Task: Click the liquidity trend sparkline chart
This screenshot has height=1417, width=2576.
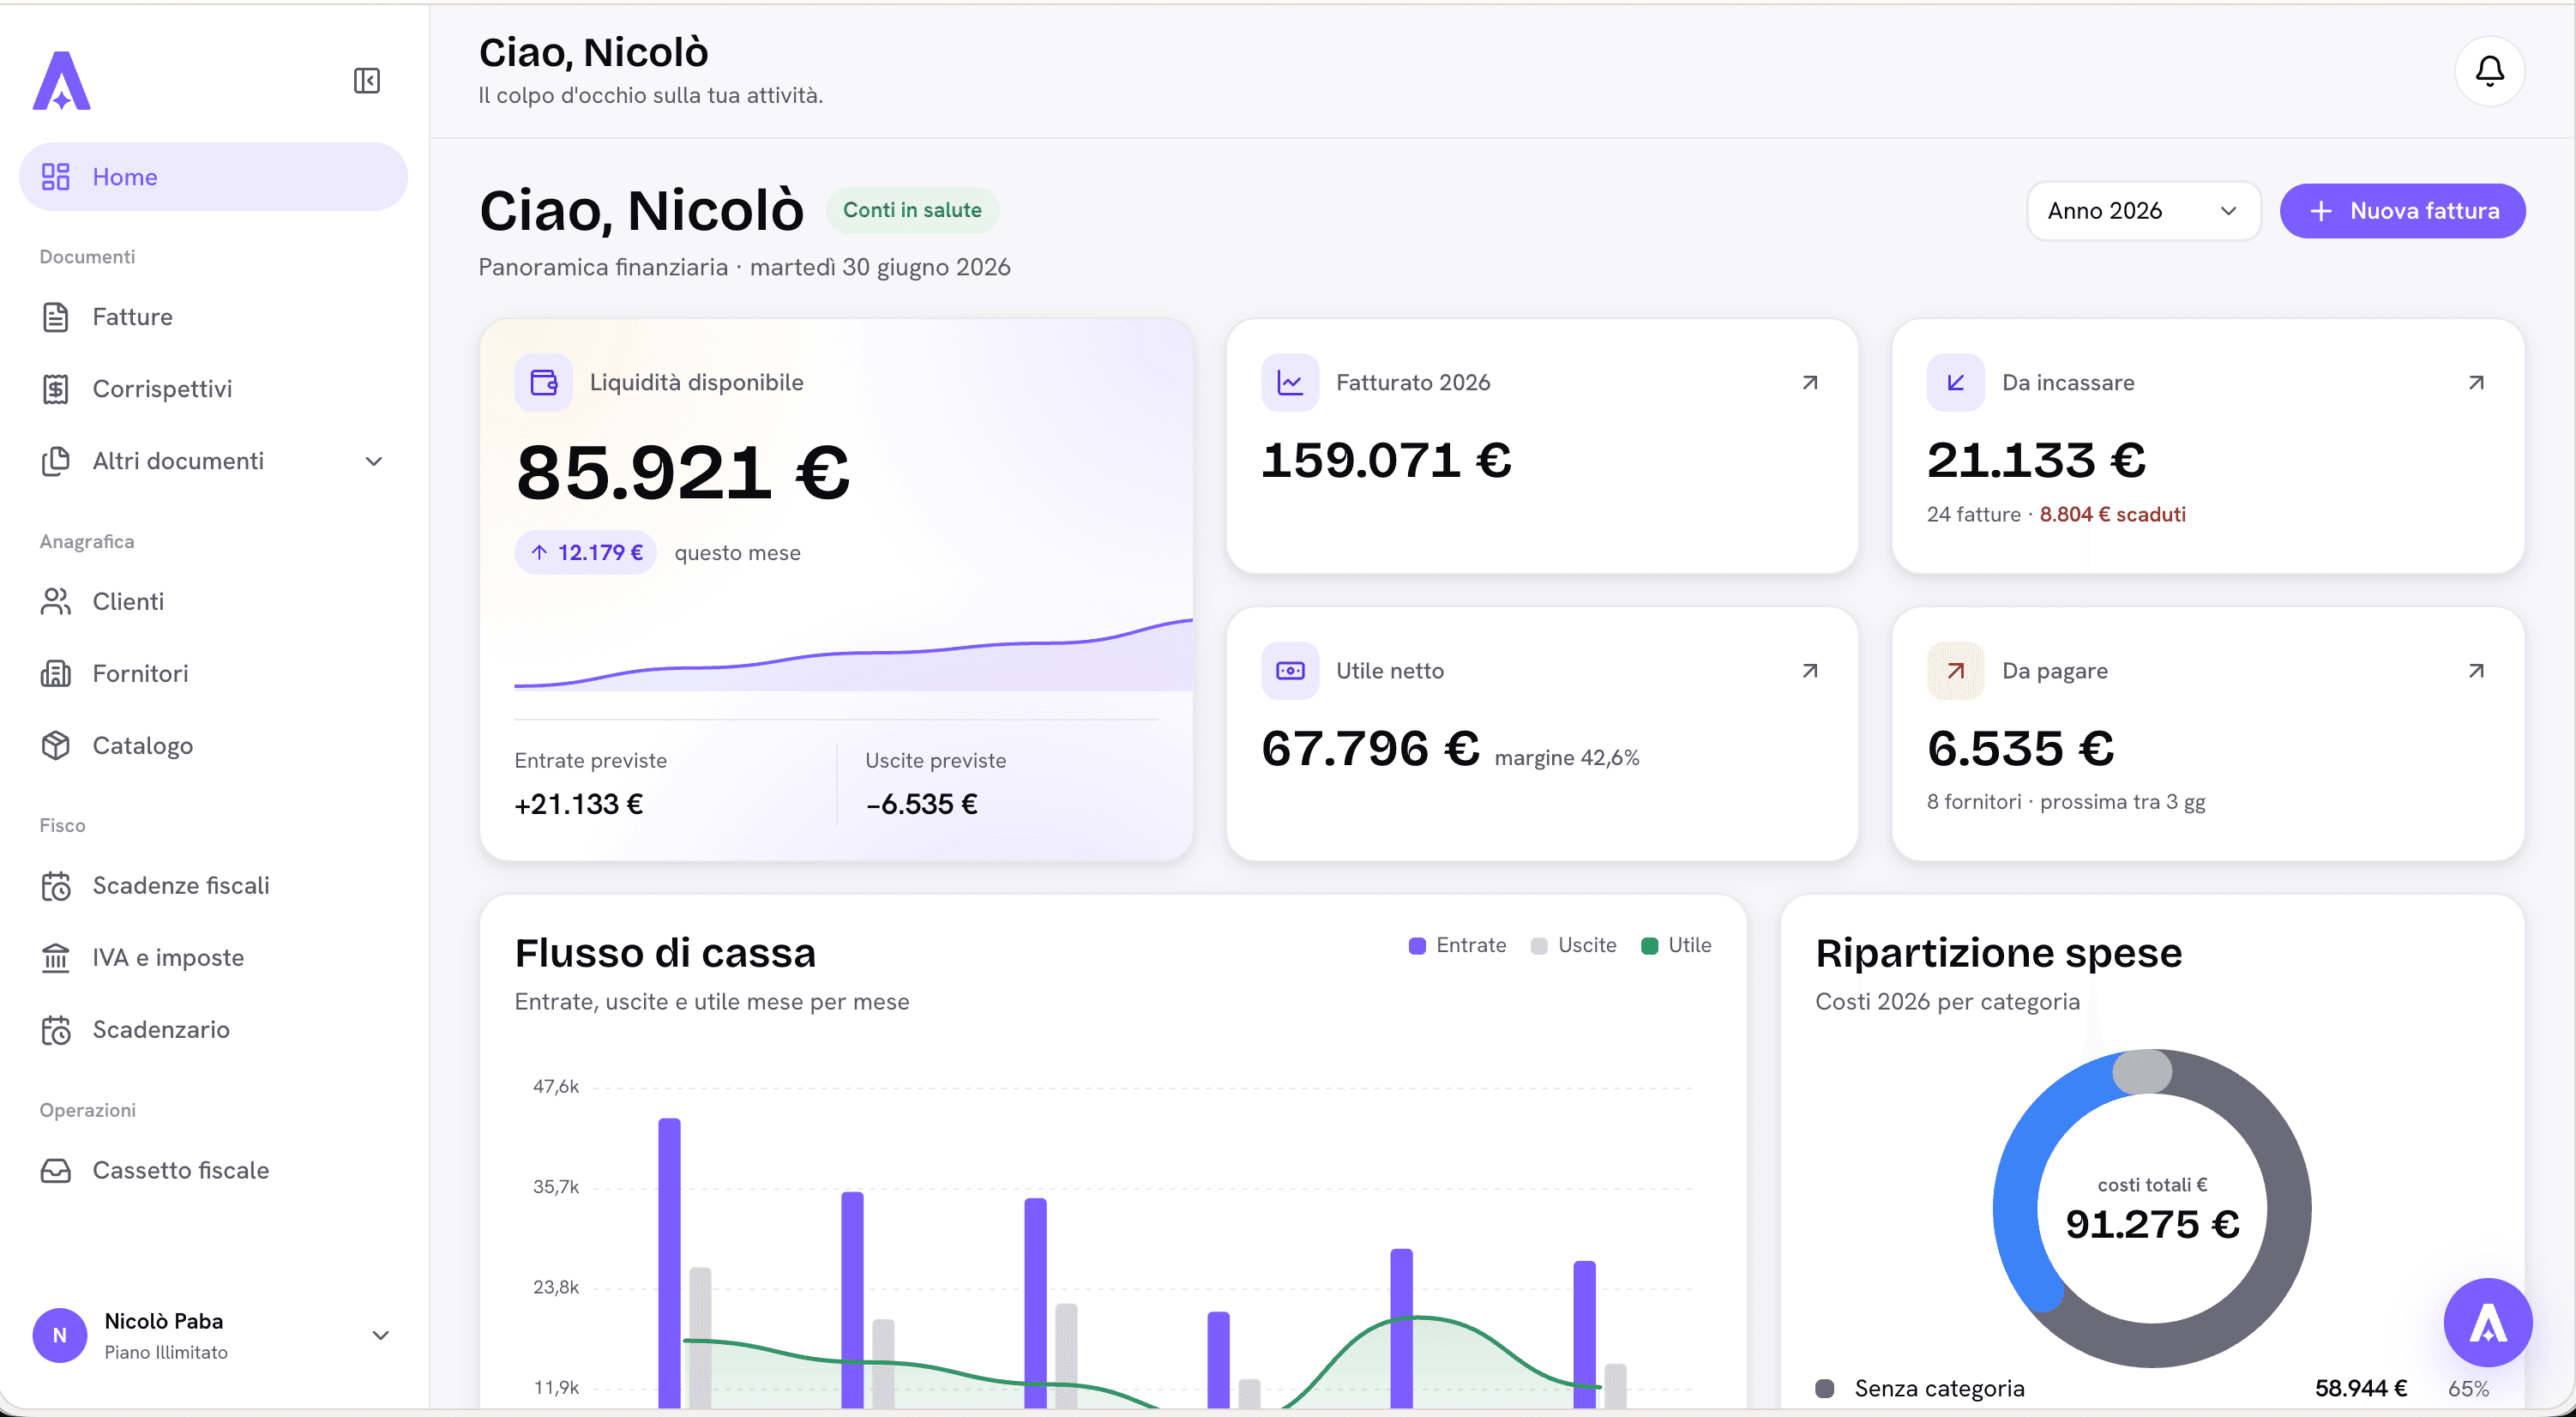Action: 853,655
